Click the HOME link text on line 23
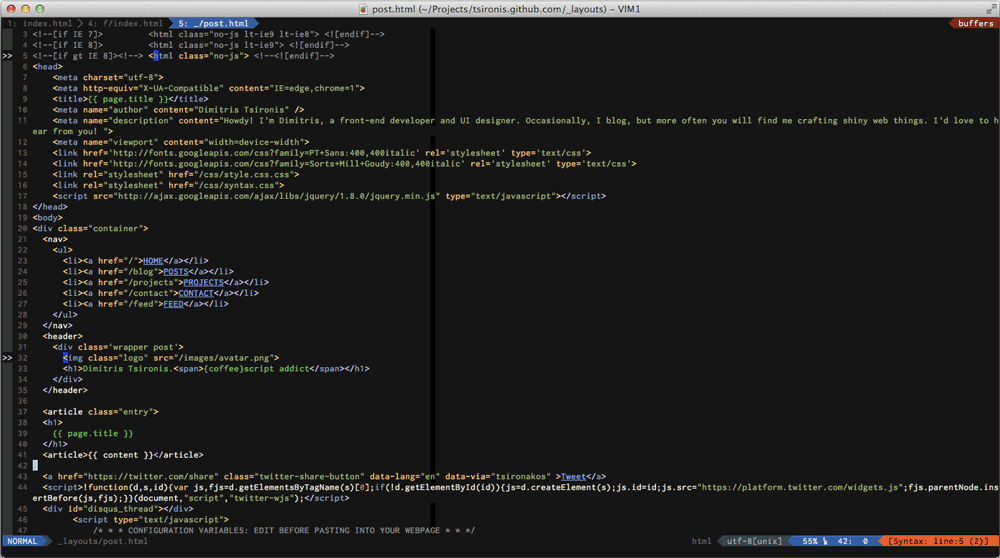 tap(153, 261)
